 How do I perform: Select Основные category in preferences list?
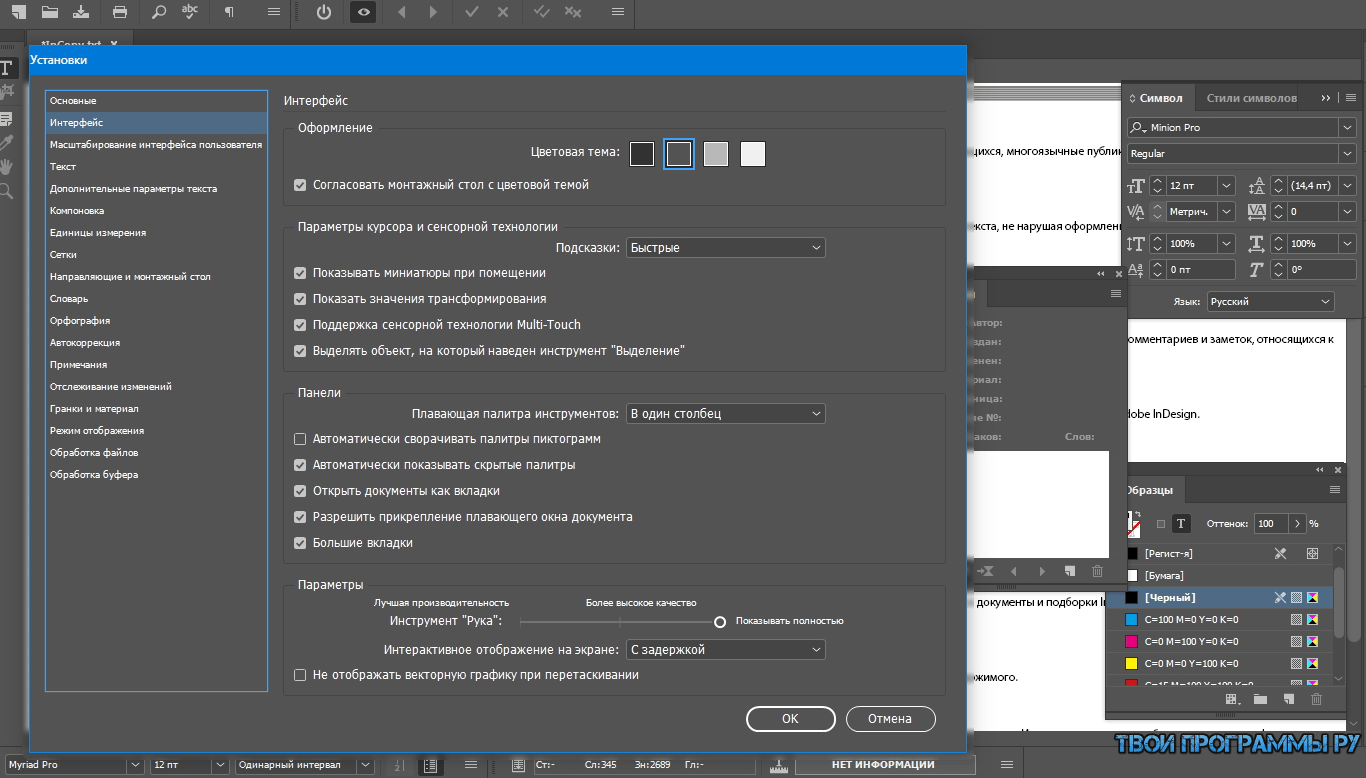point(157,101)
